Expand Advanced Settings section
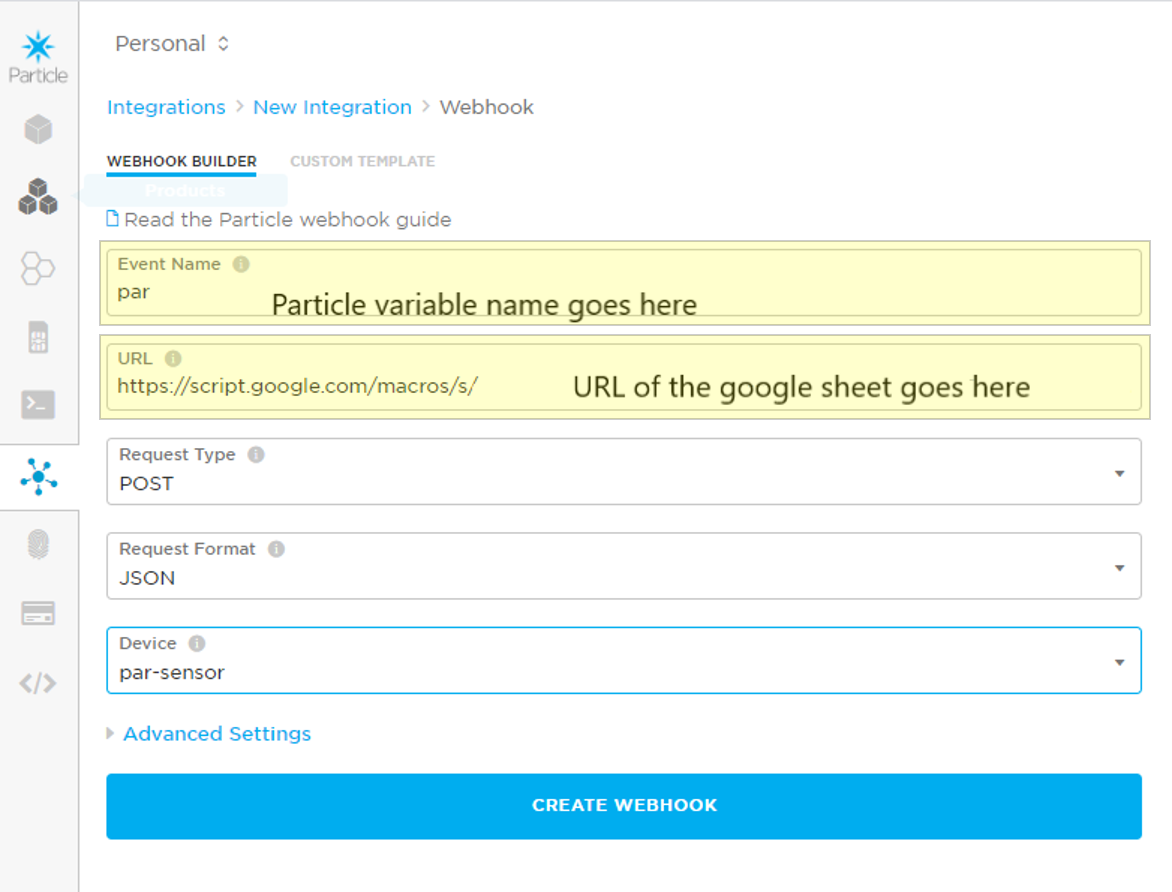1172x892 pixels. tap(216, 734)
